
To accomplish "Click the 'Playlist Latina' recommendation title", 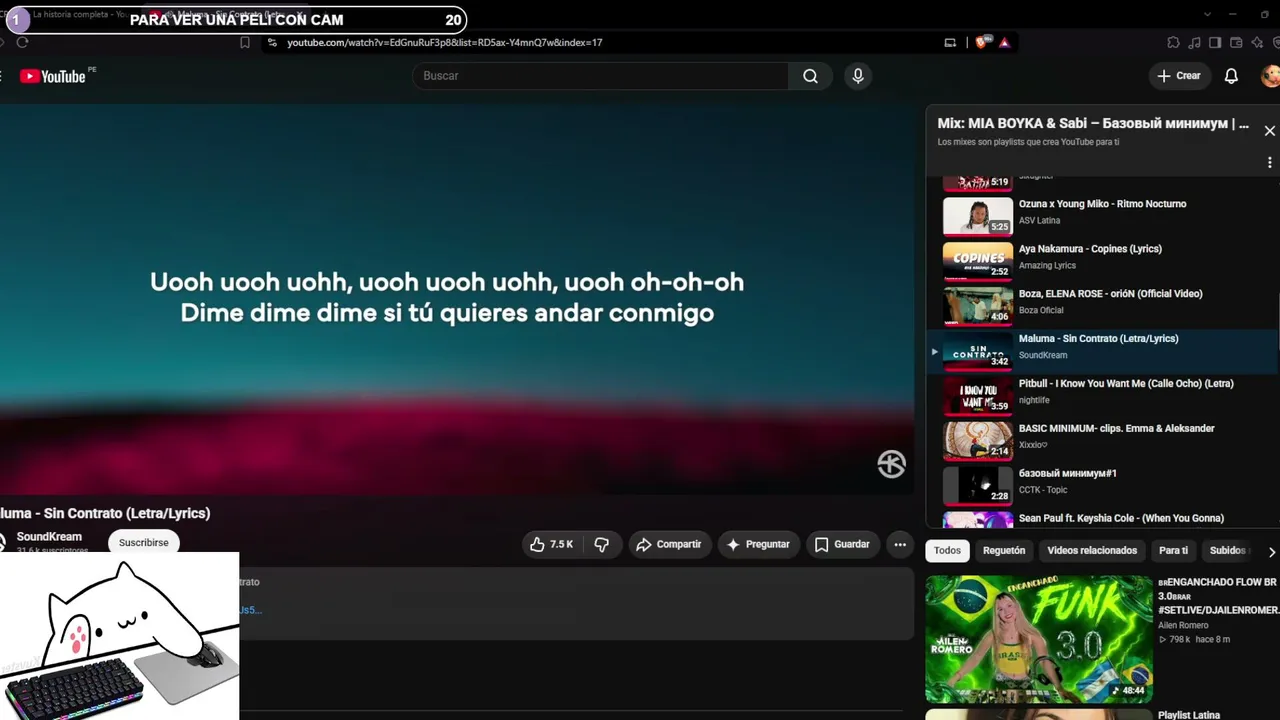I will 1189,715.
